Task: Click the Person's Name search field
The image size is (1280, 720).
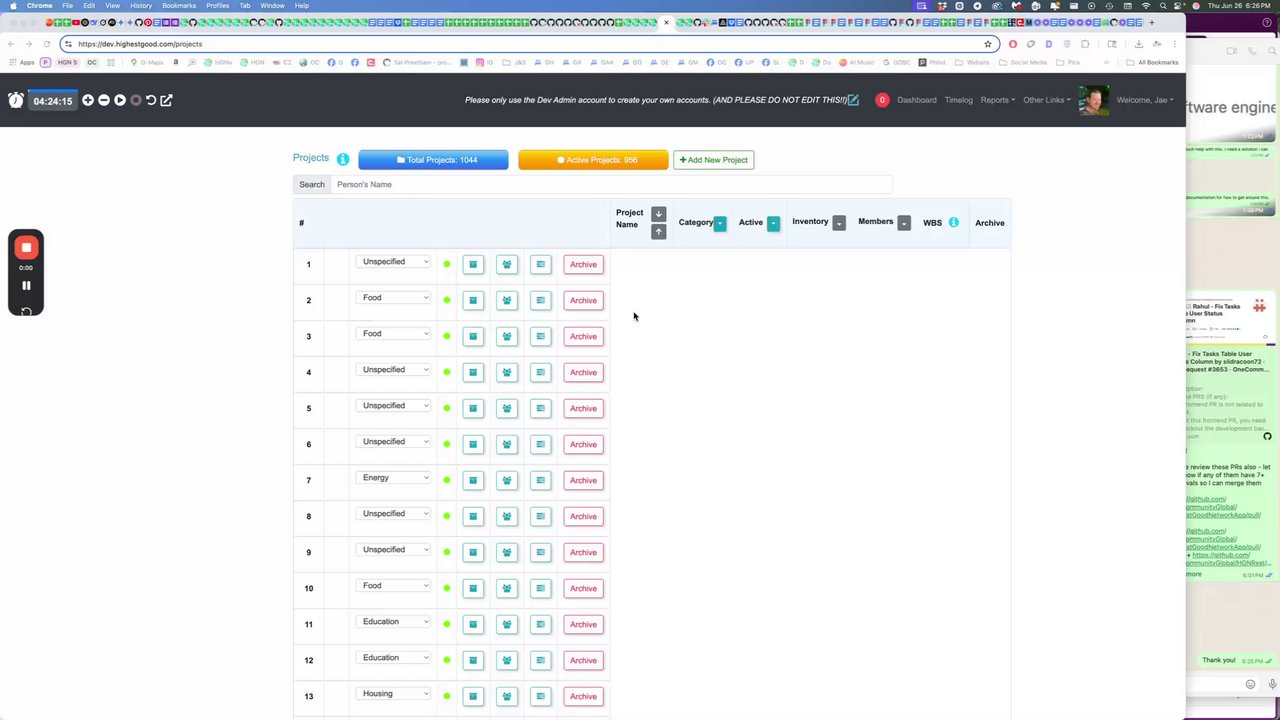Action: point(611,184)
